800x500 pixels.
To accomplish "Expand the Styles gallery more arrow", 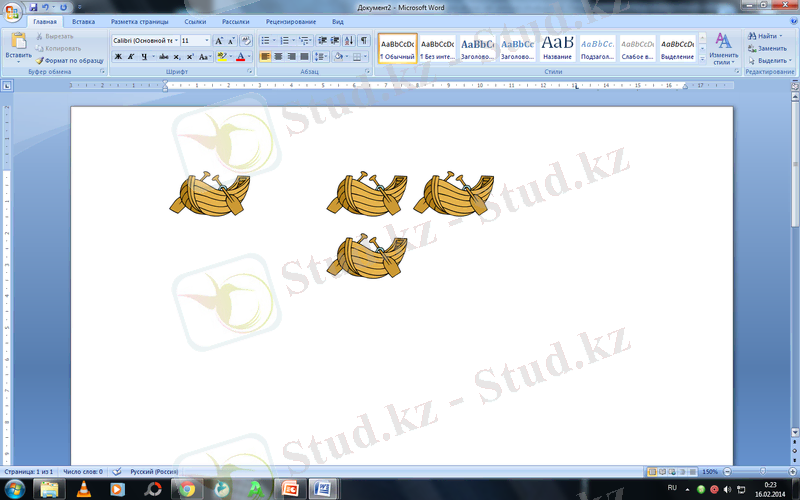I will tap(704, 59).
